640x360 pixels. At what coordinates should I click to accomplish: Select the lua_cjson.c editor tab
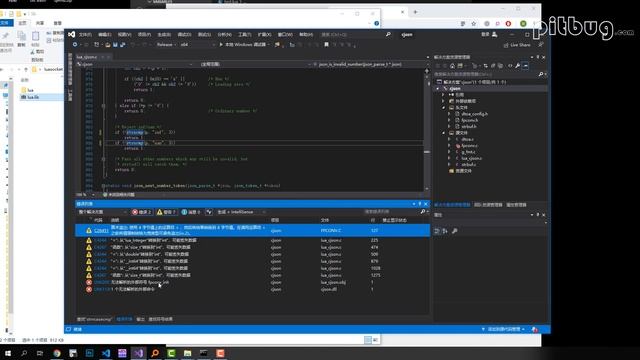pyautogui.click(x=87, y=57)
